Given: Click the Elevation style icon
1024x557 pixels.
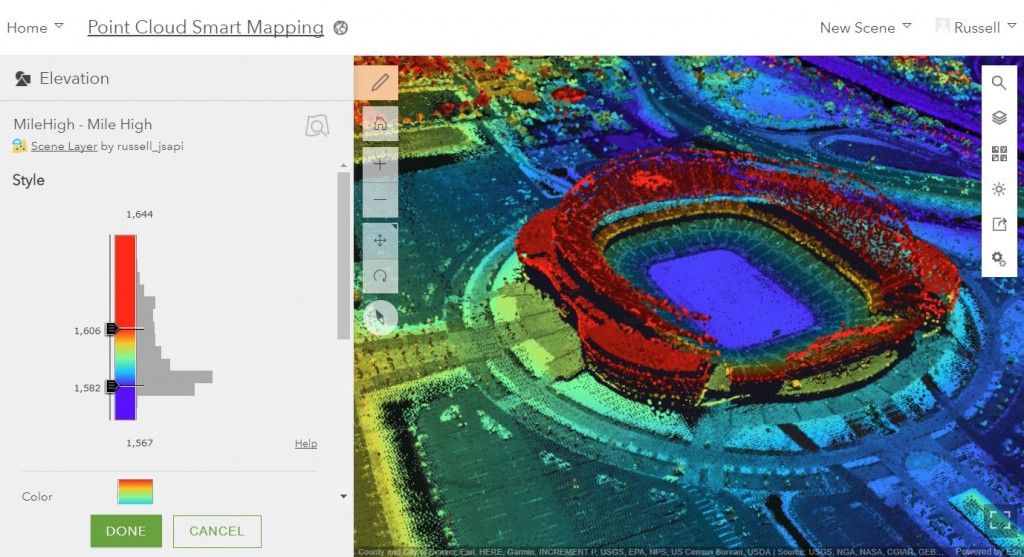Looking at the screenshot, I should [x=23, y=79].
